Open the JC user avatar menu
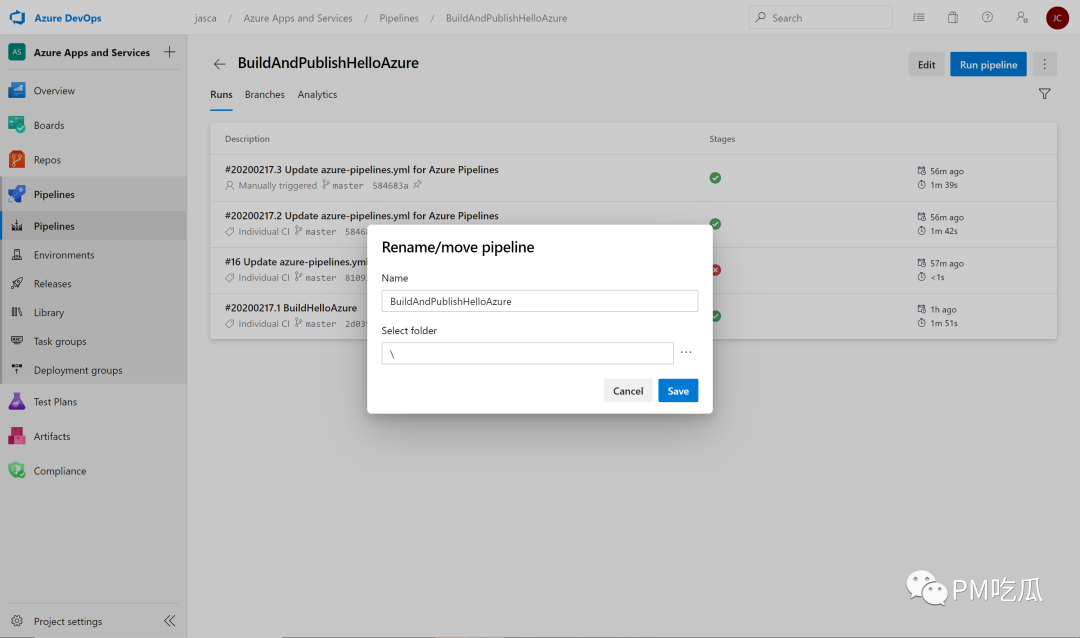Viewport: 1080px width, 638px height. [x=1057, y=18]
